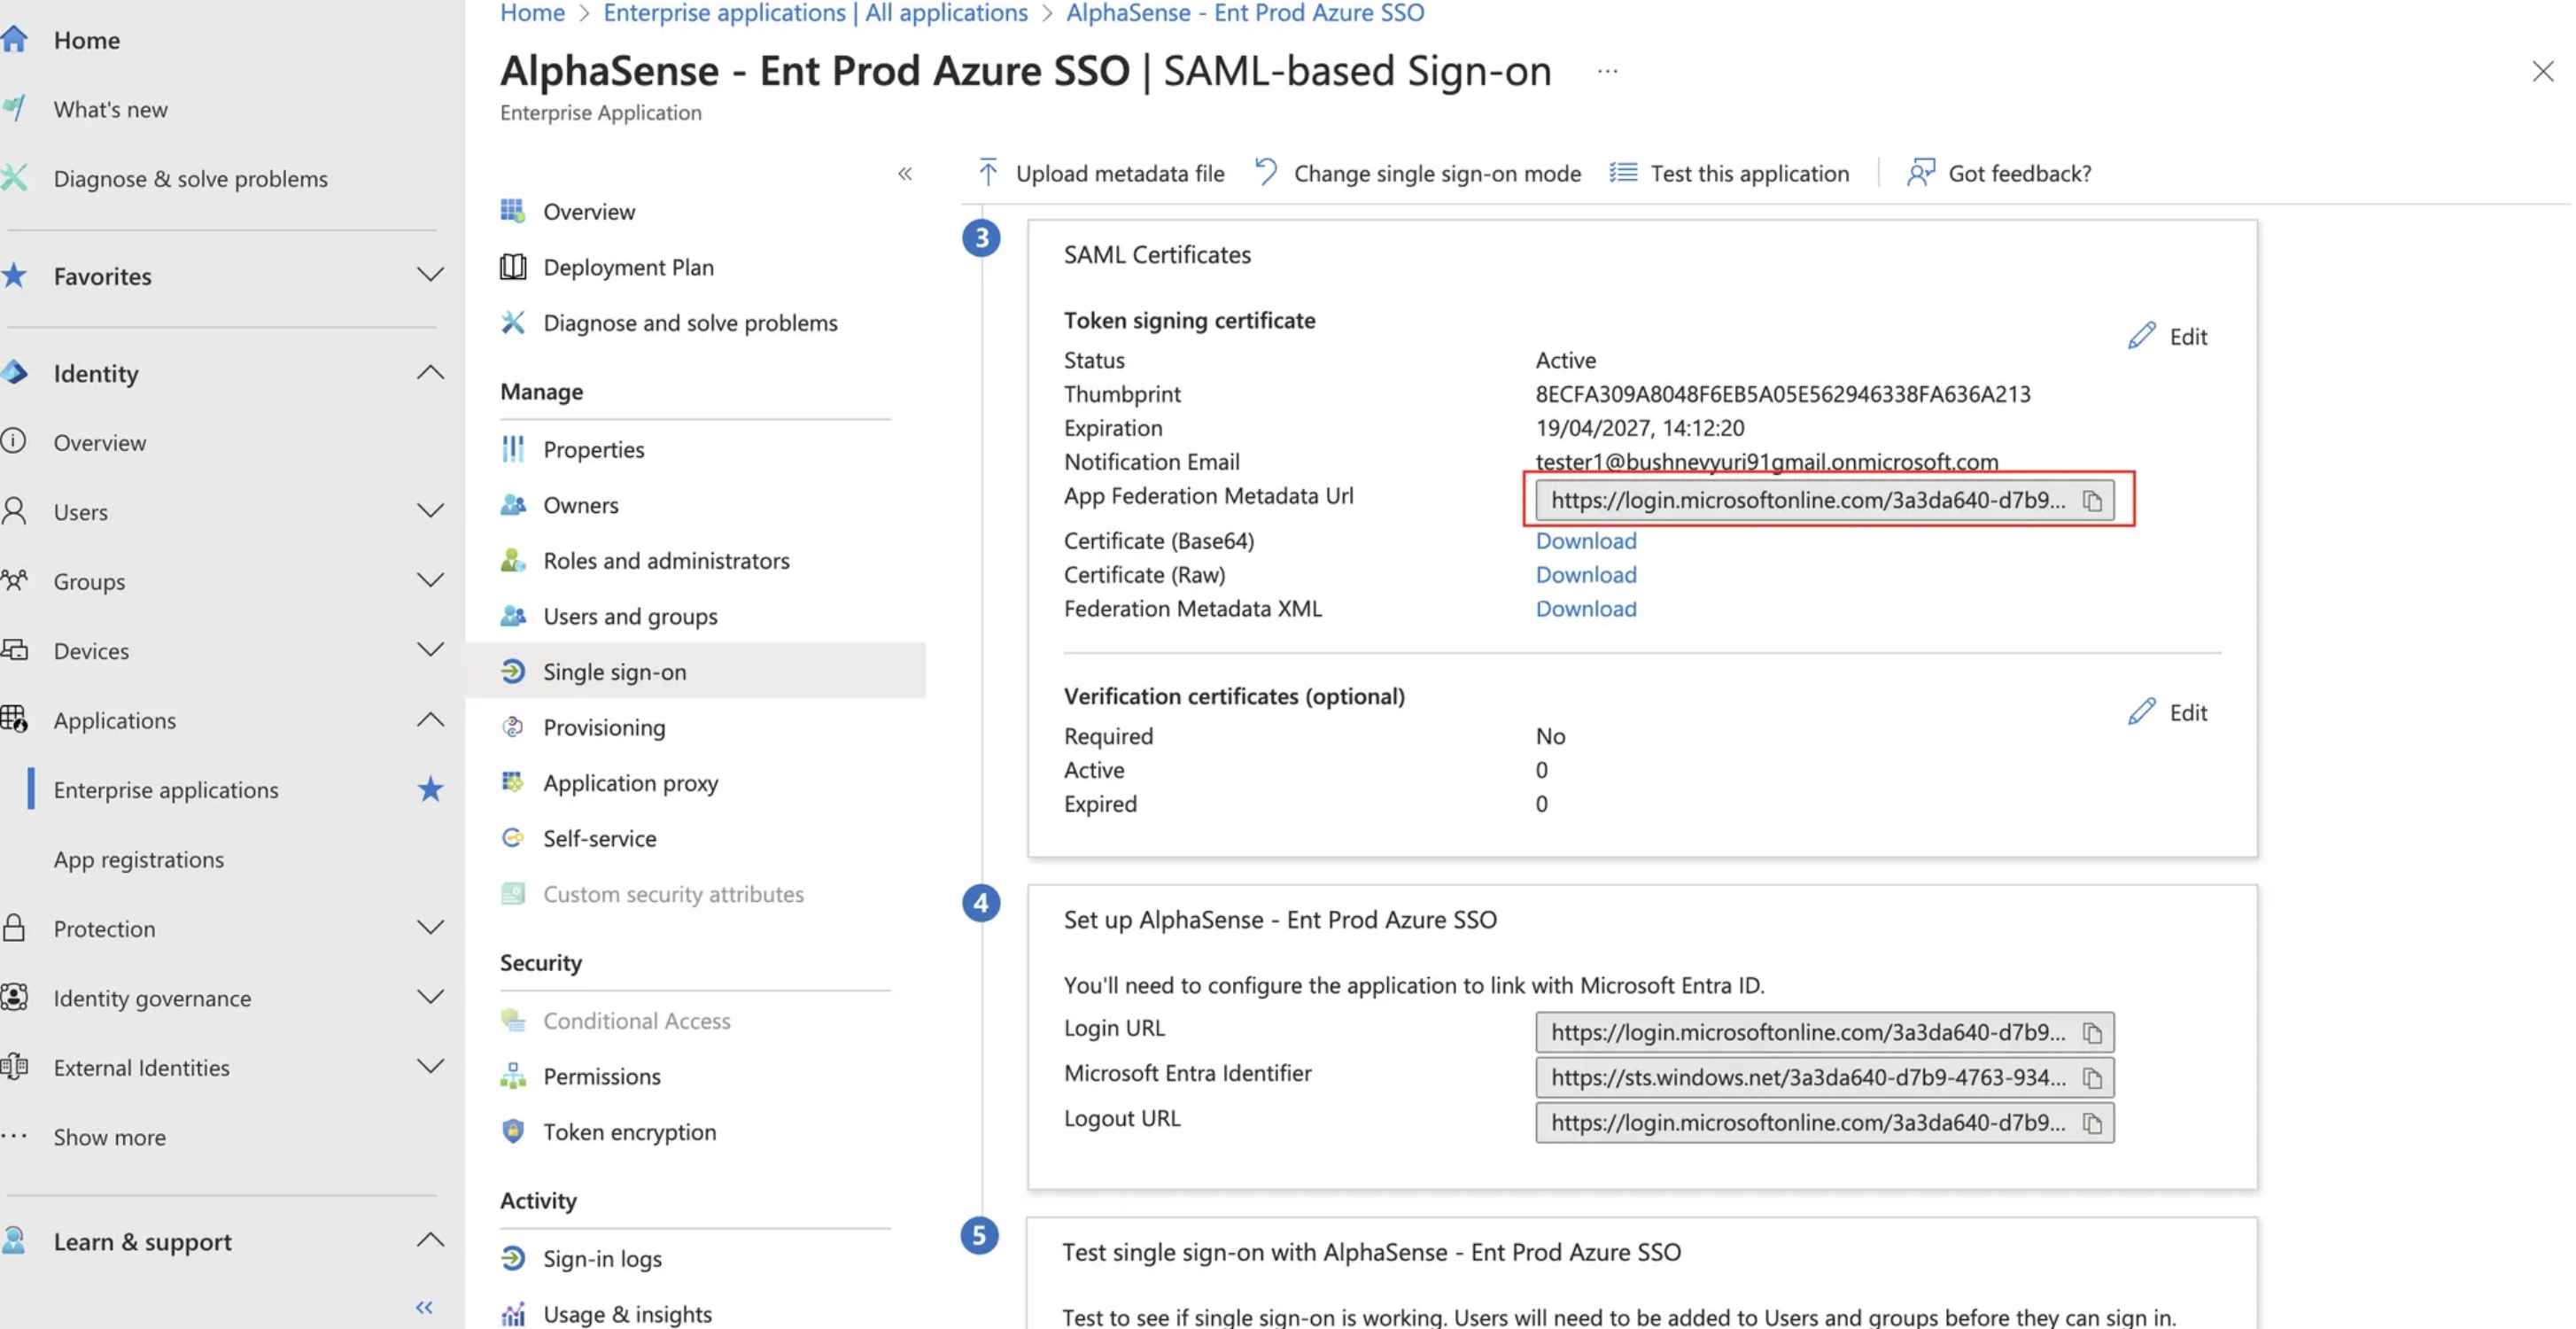
Task: Click the Upload metadata file icon
Action: point(988,173)
